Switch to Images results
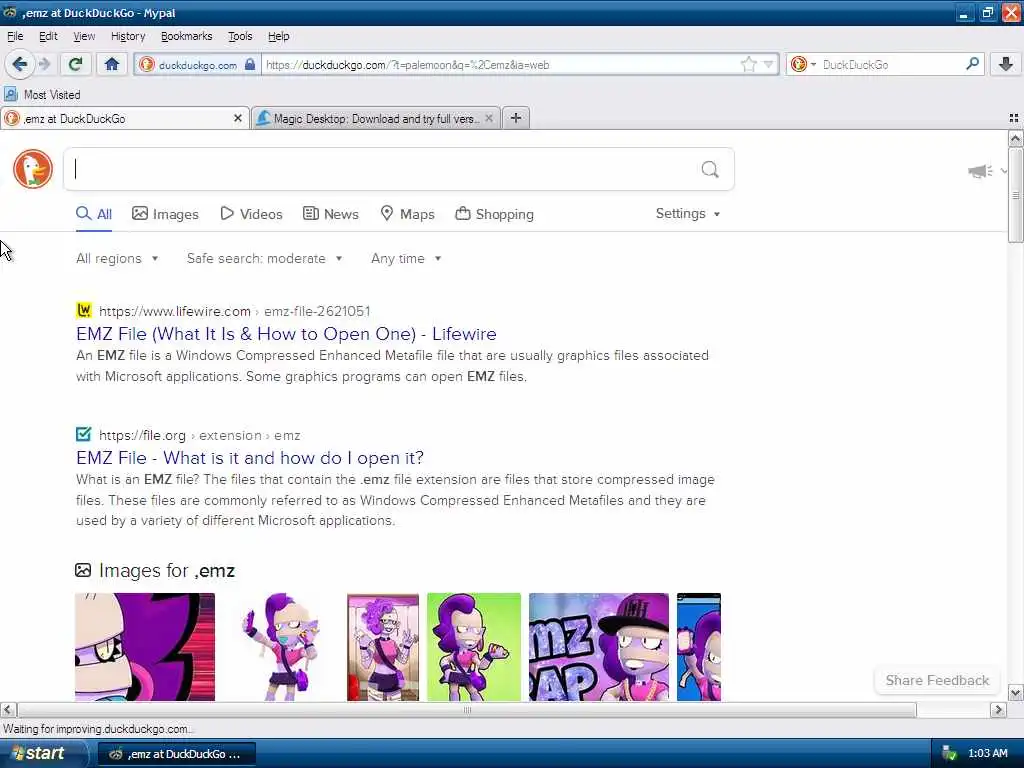The image size is (1024, 768). [165, 214]
